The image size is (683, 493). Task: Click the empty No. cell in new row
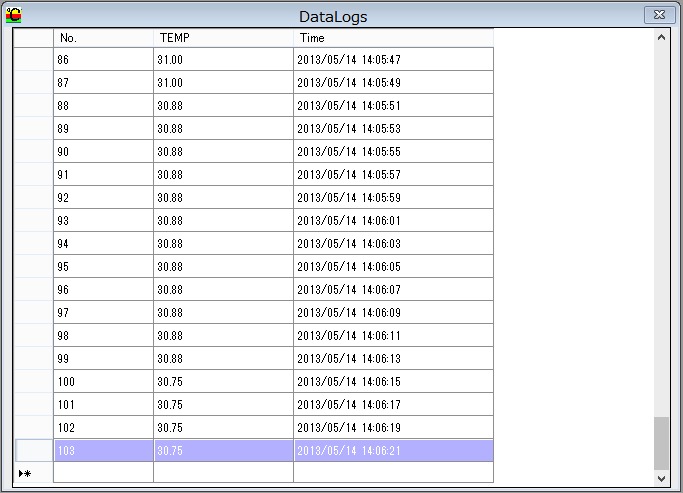(x=103, y=473)
